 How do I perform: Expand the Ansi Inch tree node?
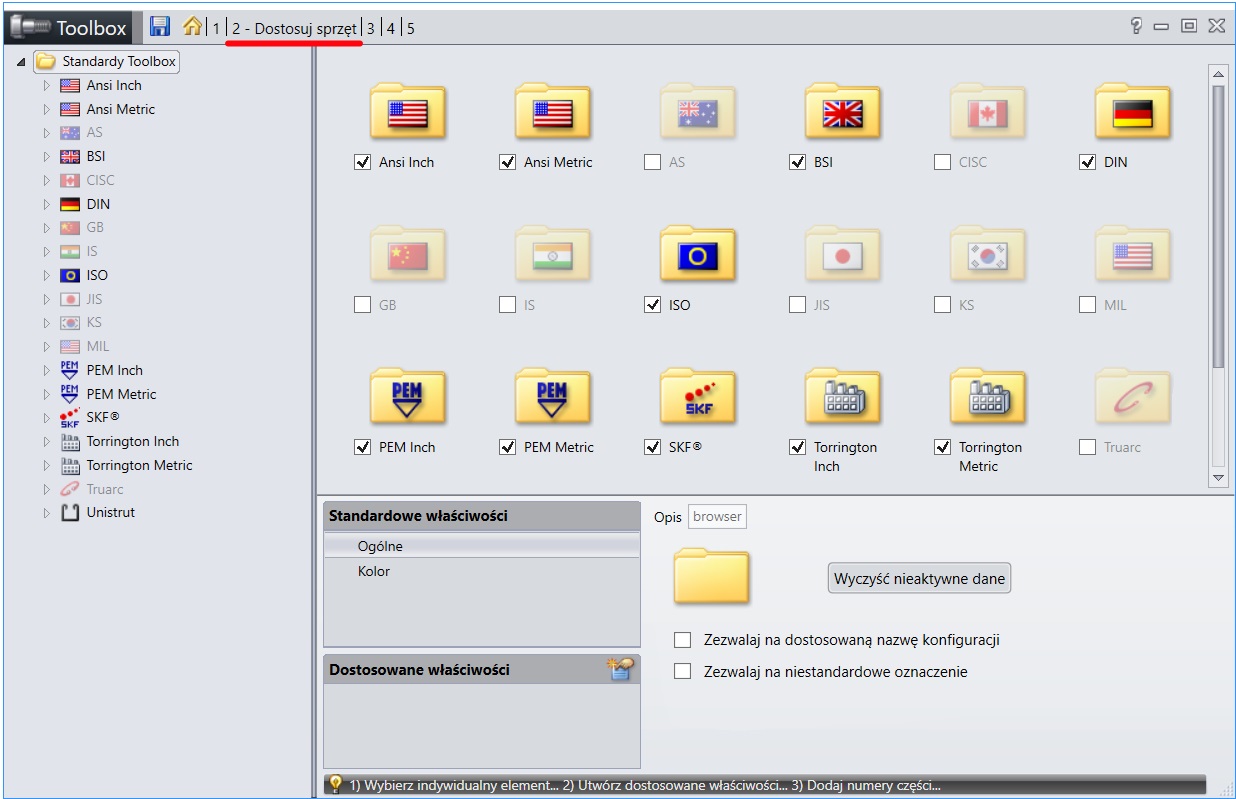click(x=46, y=86)
